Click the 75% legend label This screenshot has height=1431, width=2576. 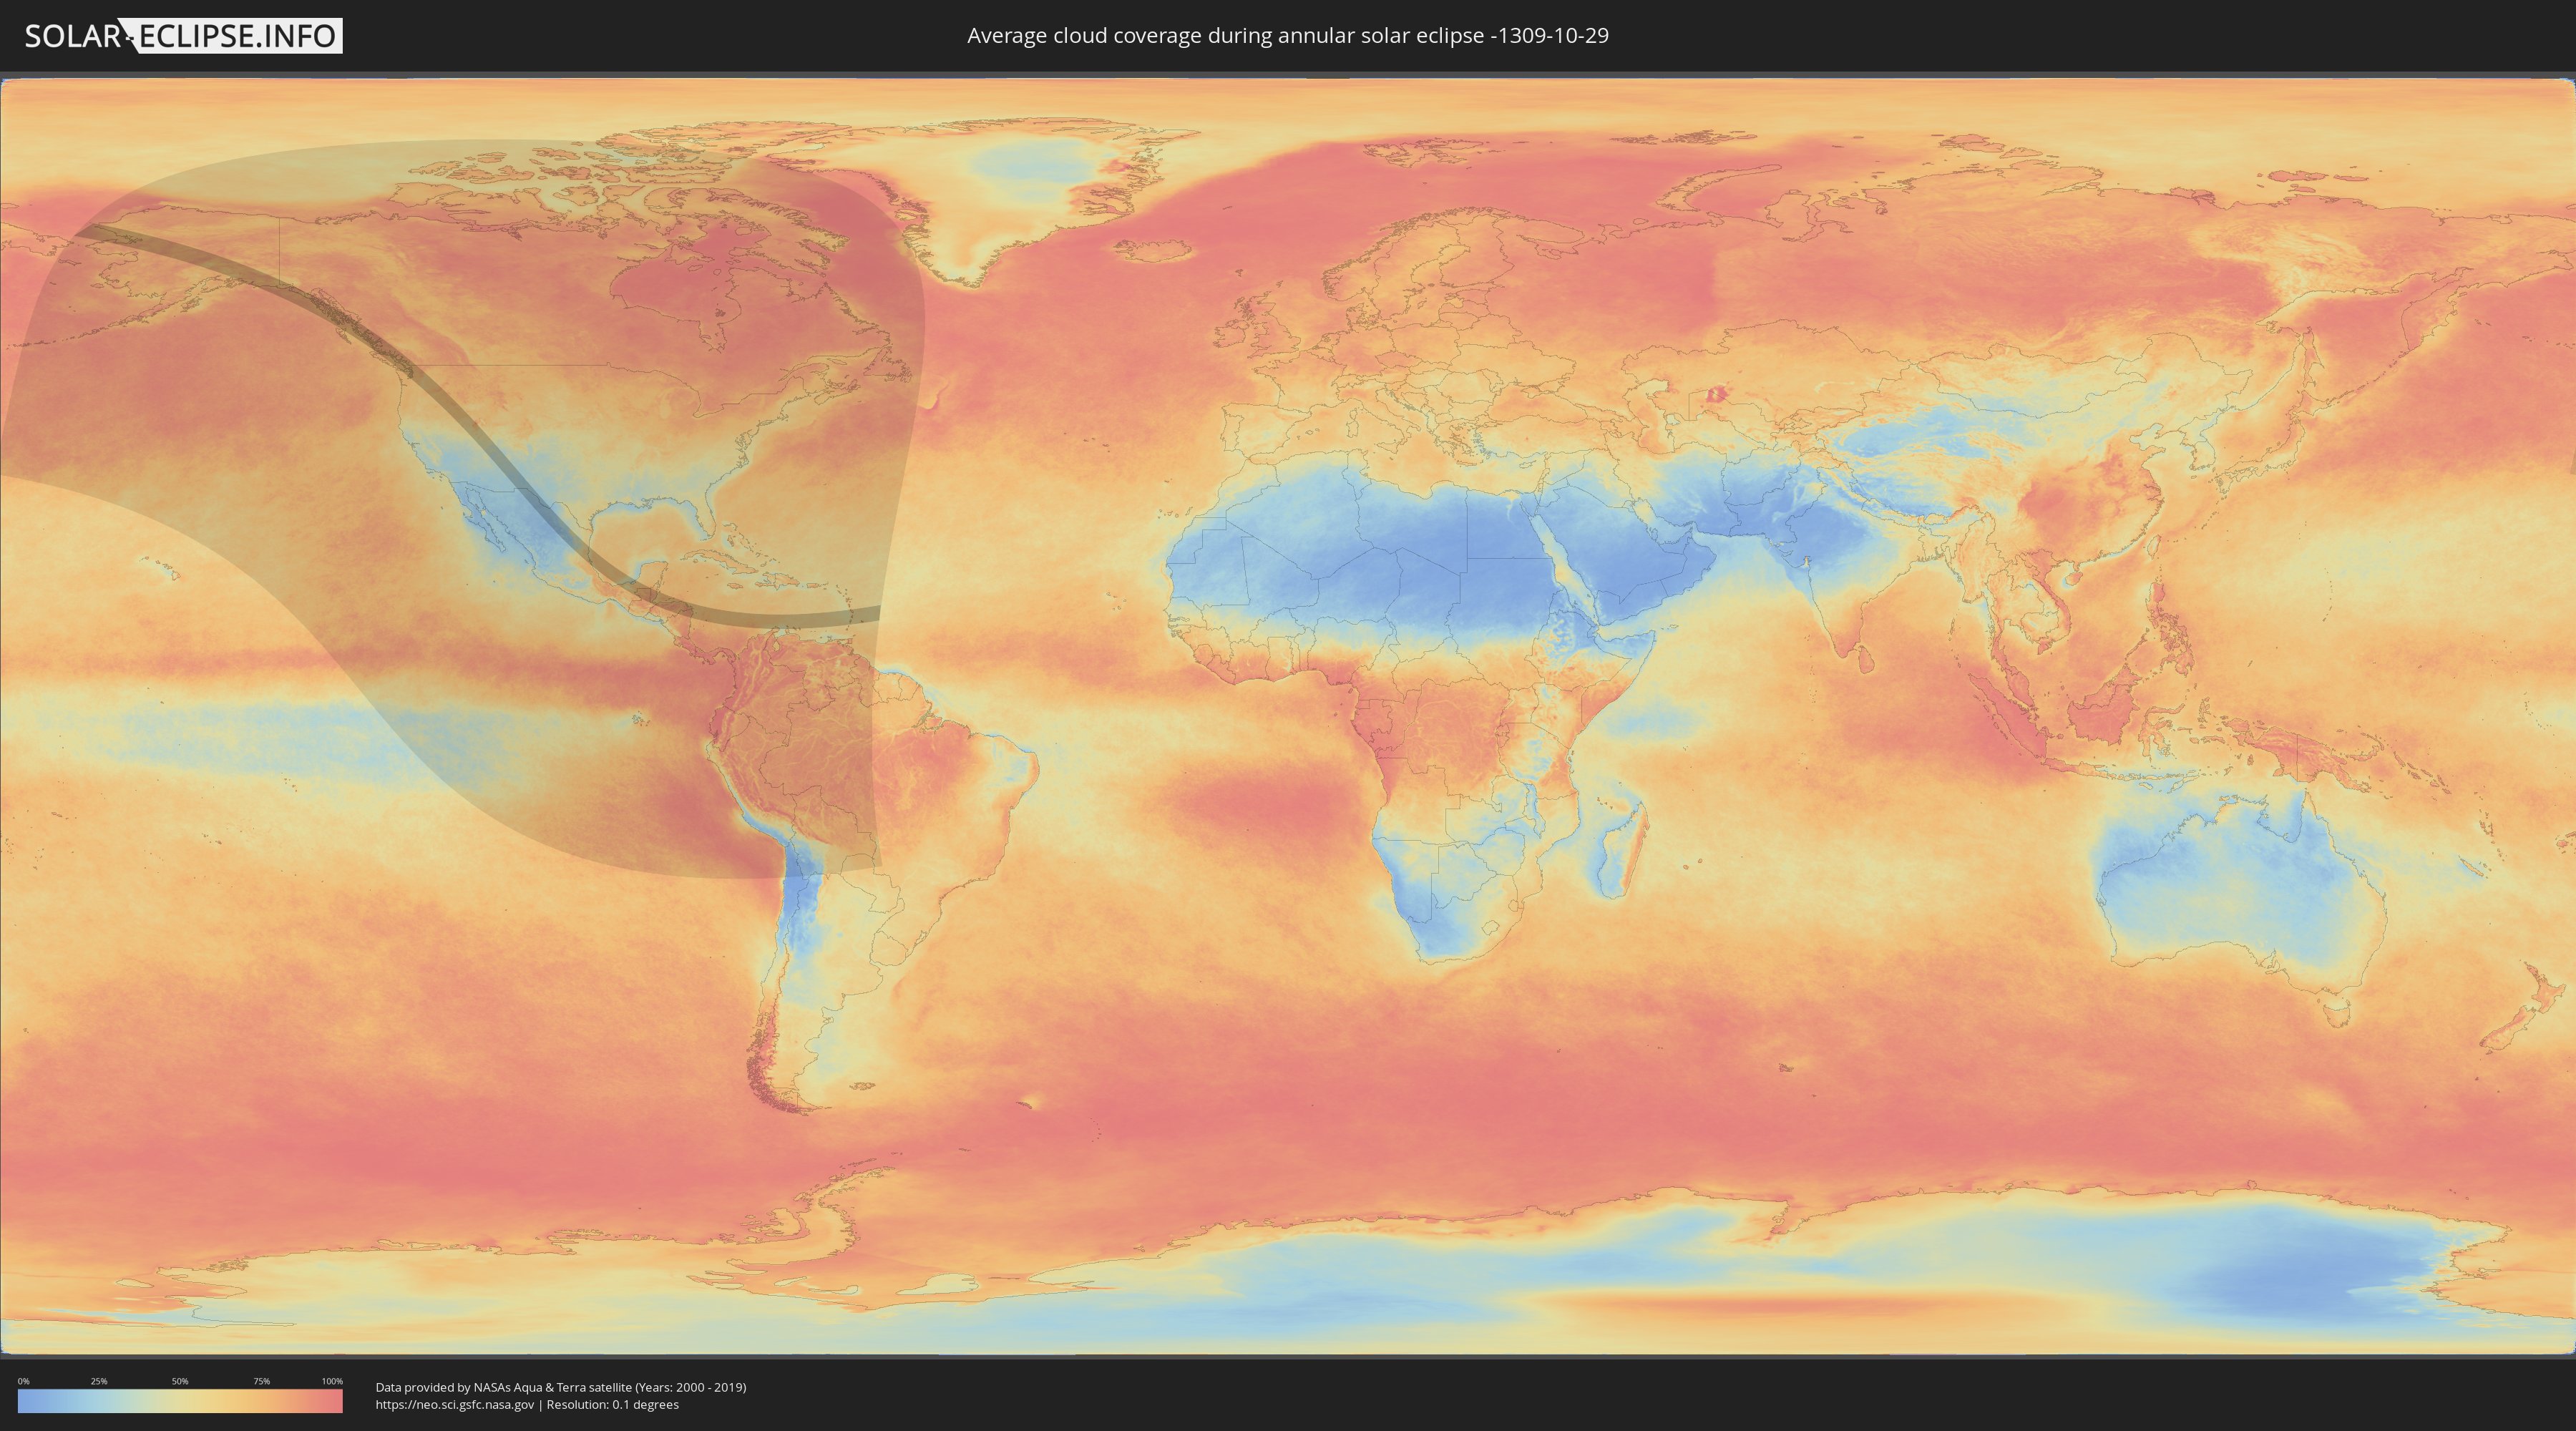tap(261, 1381)
